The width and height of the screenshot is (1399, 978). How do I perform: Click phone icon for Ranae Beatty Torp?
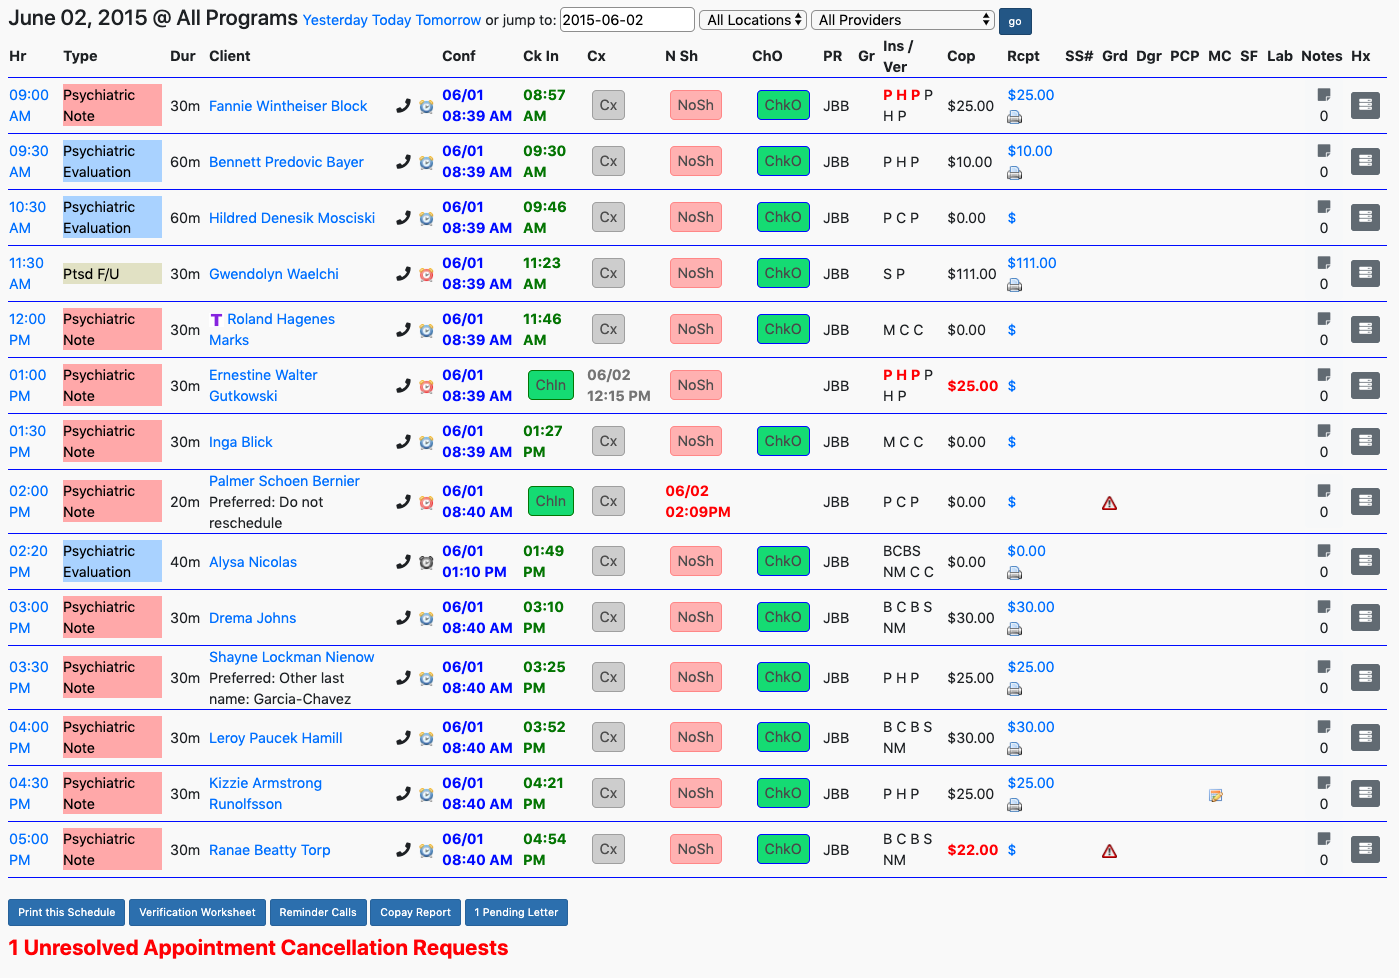coord(403,850)
